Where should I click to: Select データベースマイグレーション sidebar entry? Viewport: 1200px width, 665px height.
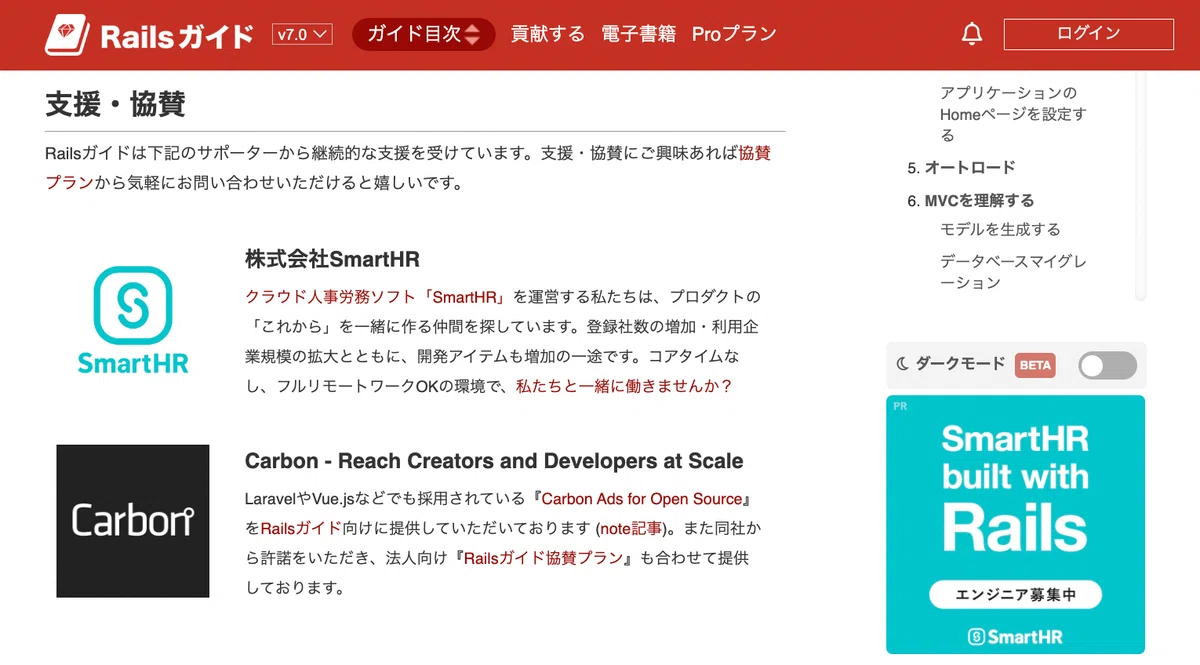click(1013, 272)
